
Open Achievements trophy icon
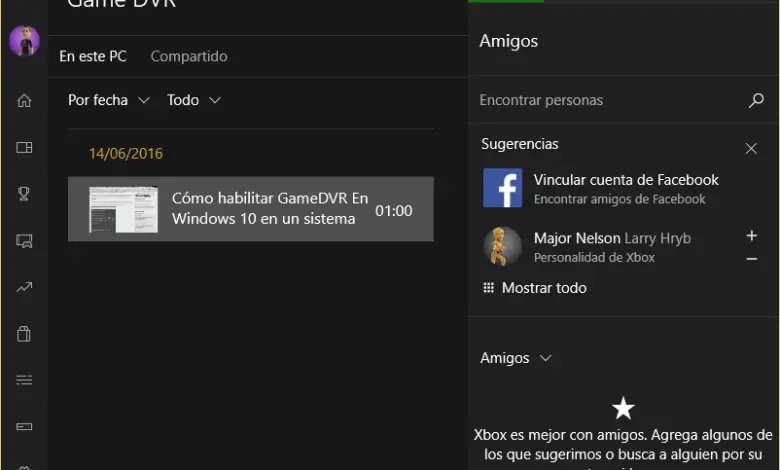coord(24,193)
